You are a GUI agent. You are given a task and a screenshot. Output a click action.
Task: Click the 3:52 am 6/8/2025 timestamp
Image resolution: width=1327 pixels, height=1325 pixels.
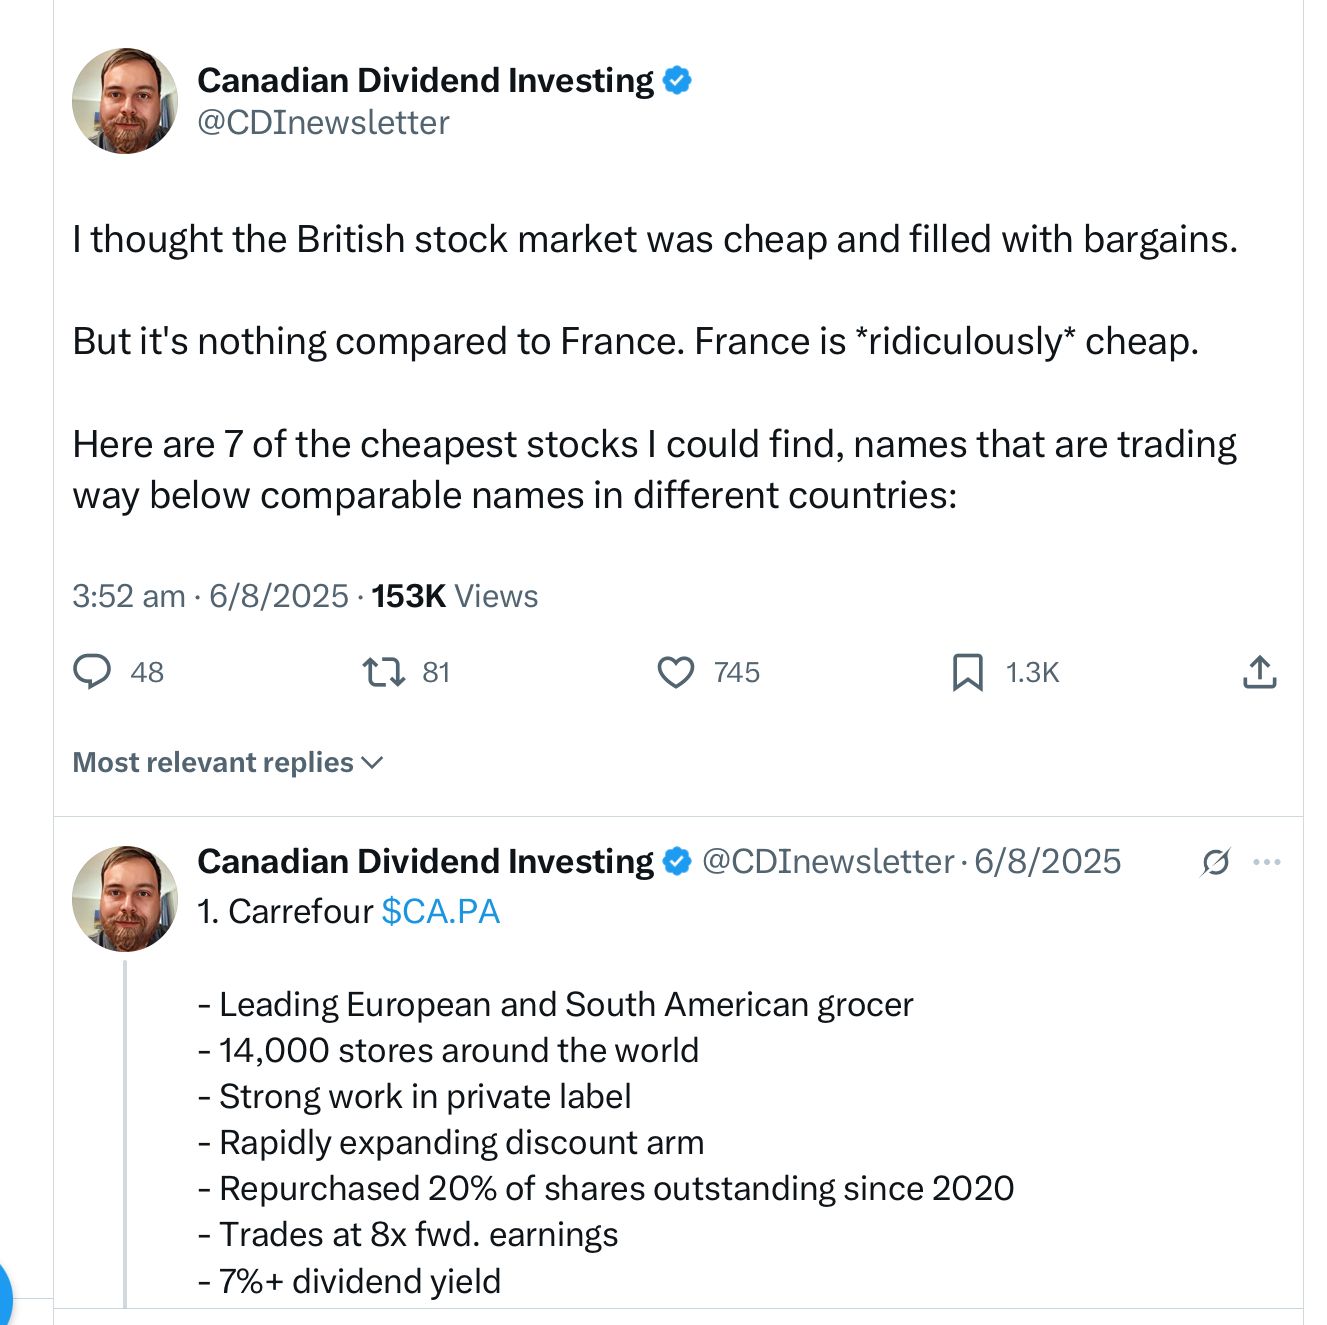click(x=210, y=596)
